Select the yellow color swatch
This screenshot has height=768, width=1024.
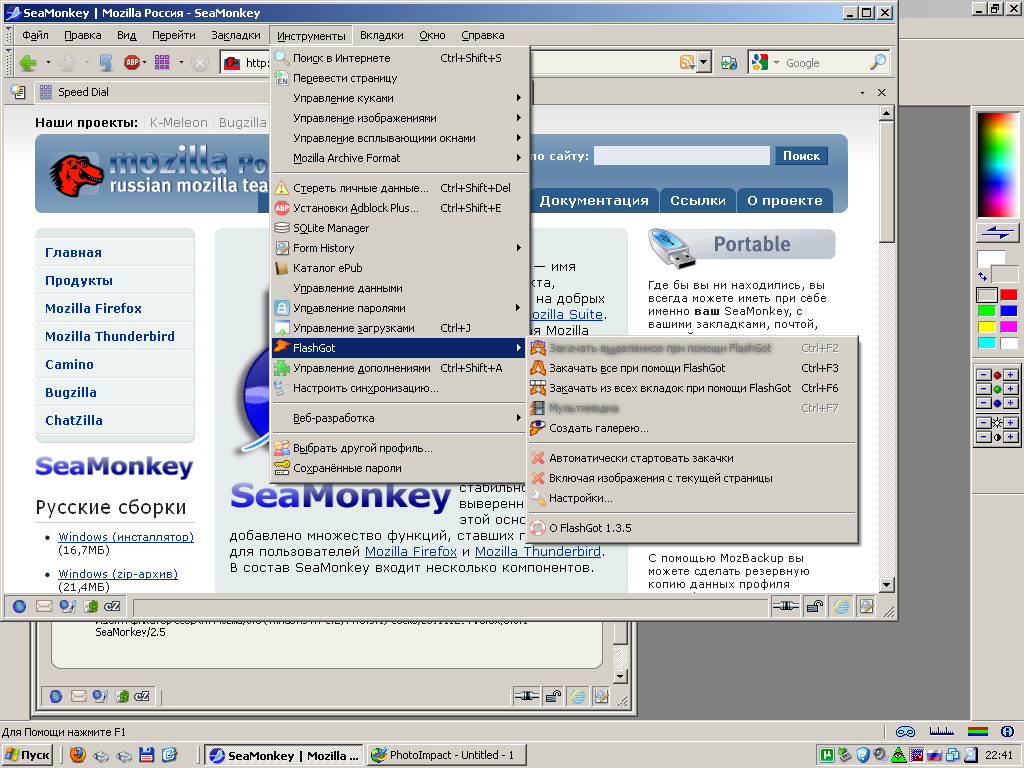986,327
